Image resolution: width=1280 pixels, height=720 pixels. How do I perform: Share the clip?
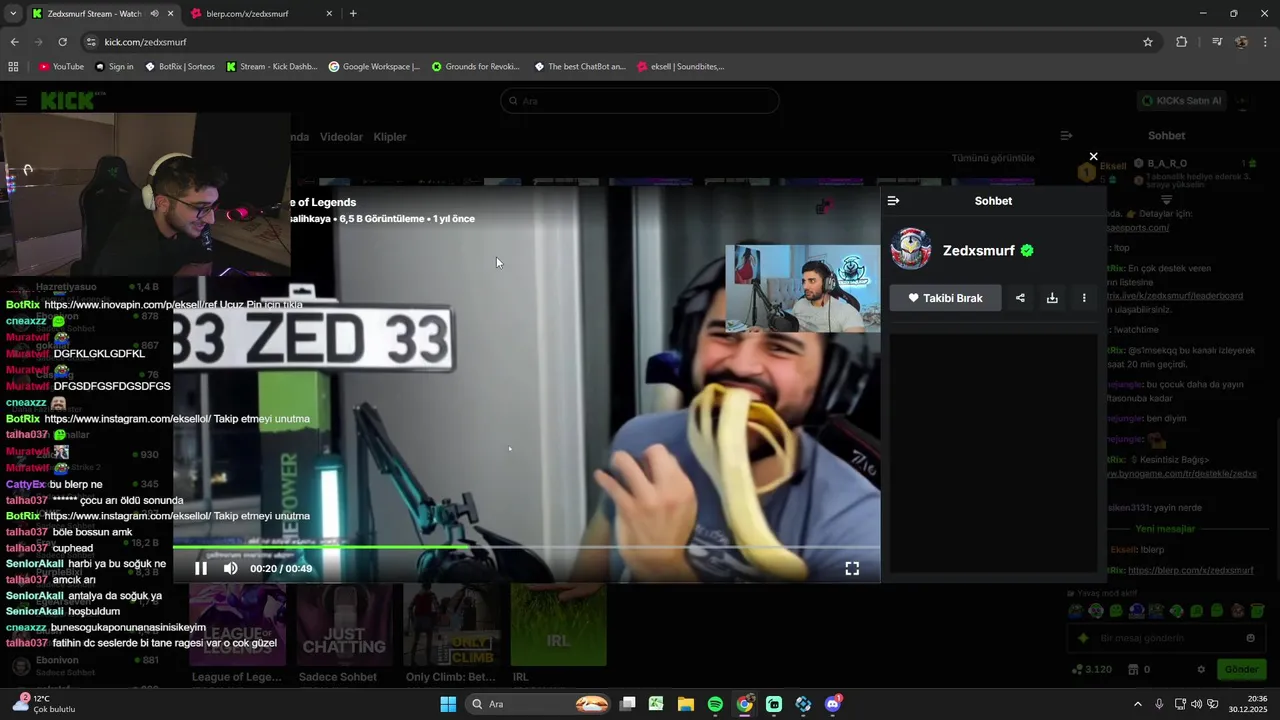(1020, 298)
